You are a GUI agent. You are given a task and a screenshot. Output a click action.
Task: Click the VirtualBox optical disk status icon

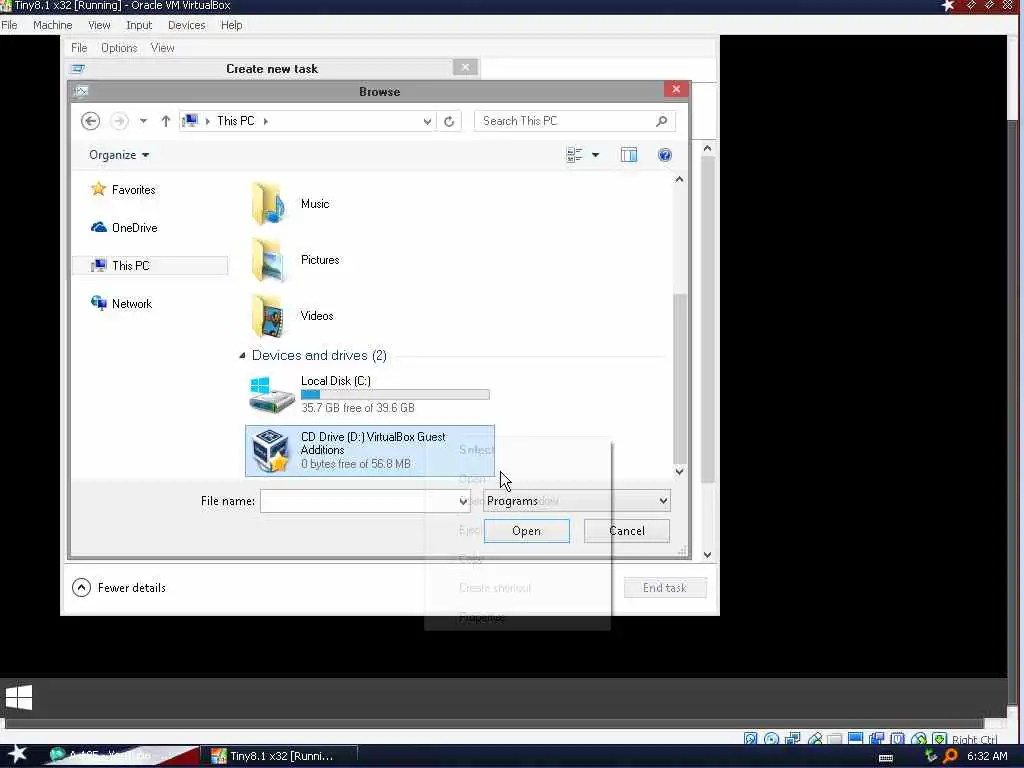pos(771,739)
